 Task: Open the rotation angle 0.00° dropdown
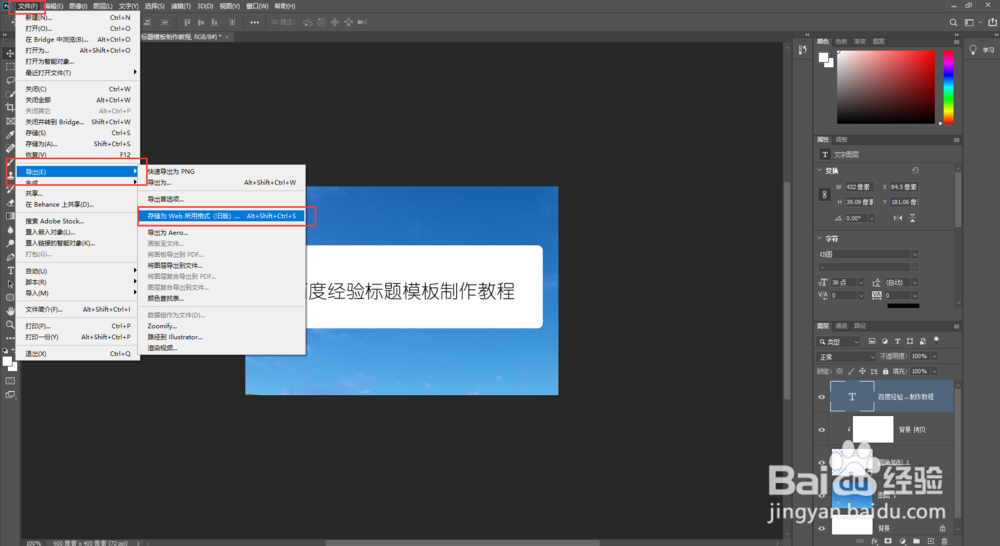pos(871,218)
